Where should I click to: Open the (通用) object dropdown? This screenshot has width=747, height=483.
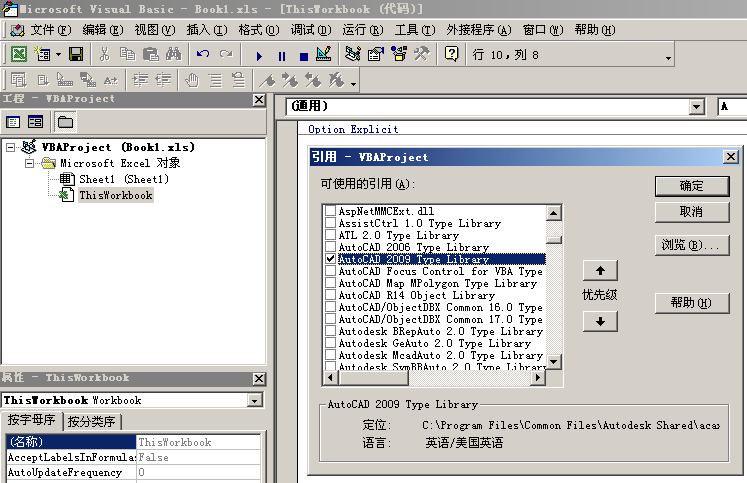(x=697, y=107)
